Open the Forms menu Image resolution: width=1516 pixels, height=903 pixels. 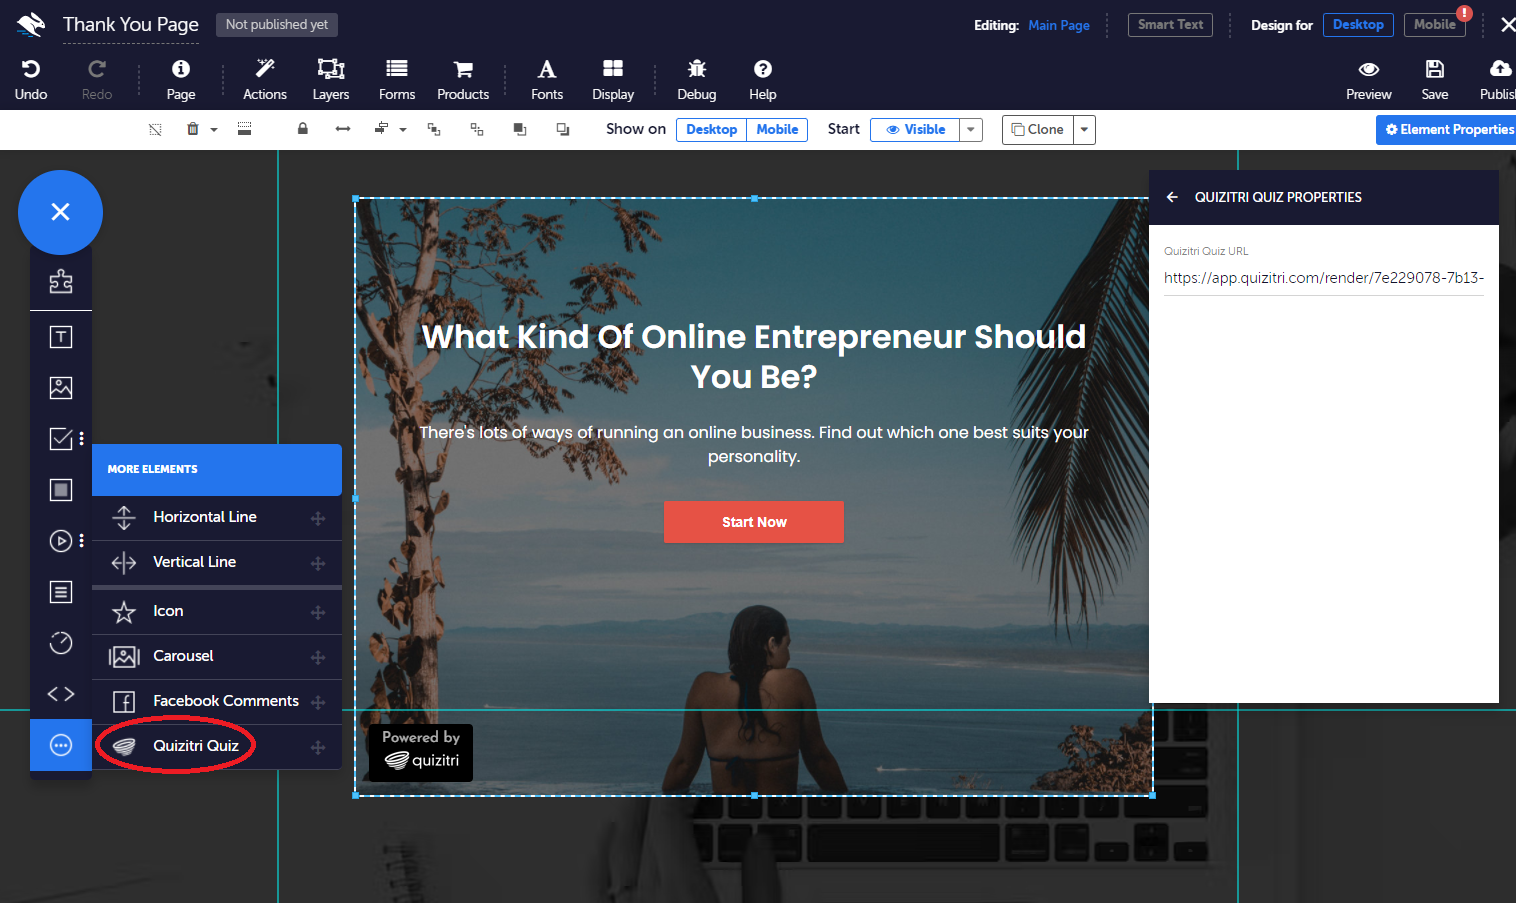pyautogui.click(x=397, y=79)
